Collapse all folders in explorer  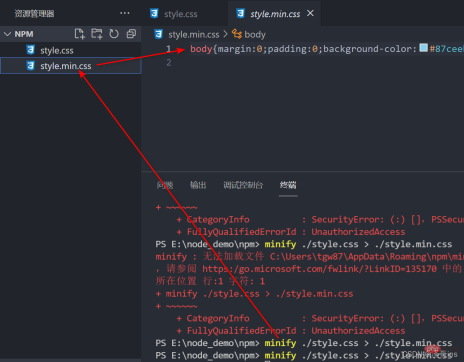point(131,34)
